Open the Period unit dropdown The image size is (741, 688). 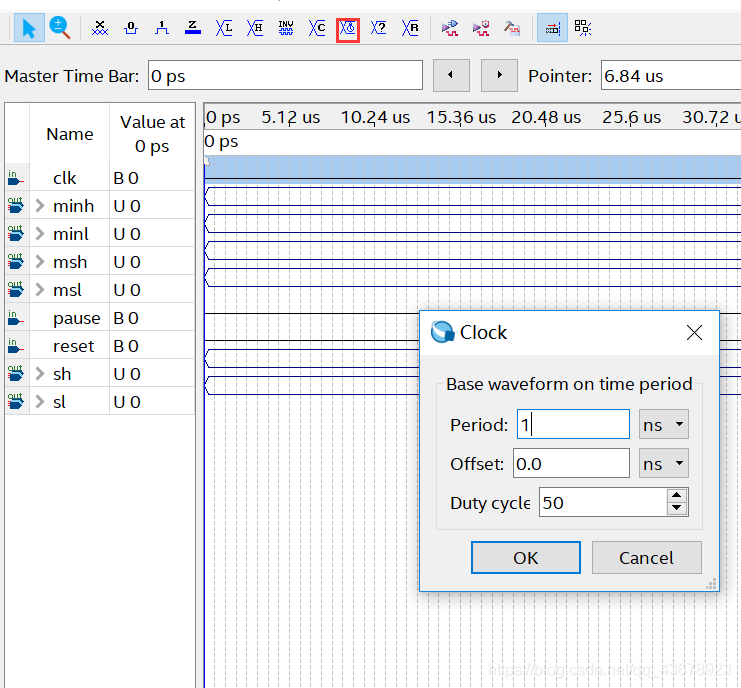663,424
